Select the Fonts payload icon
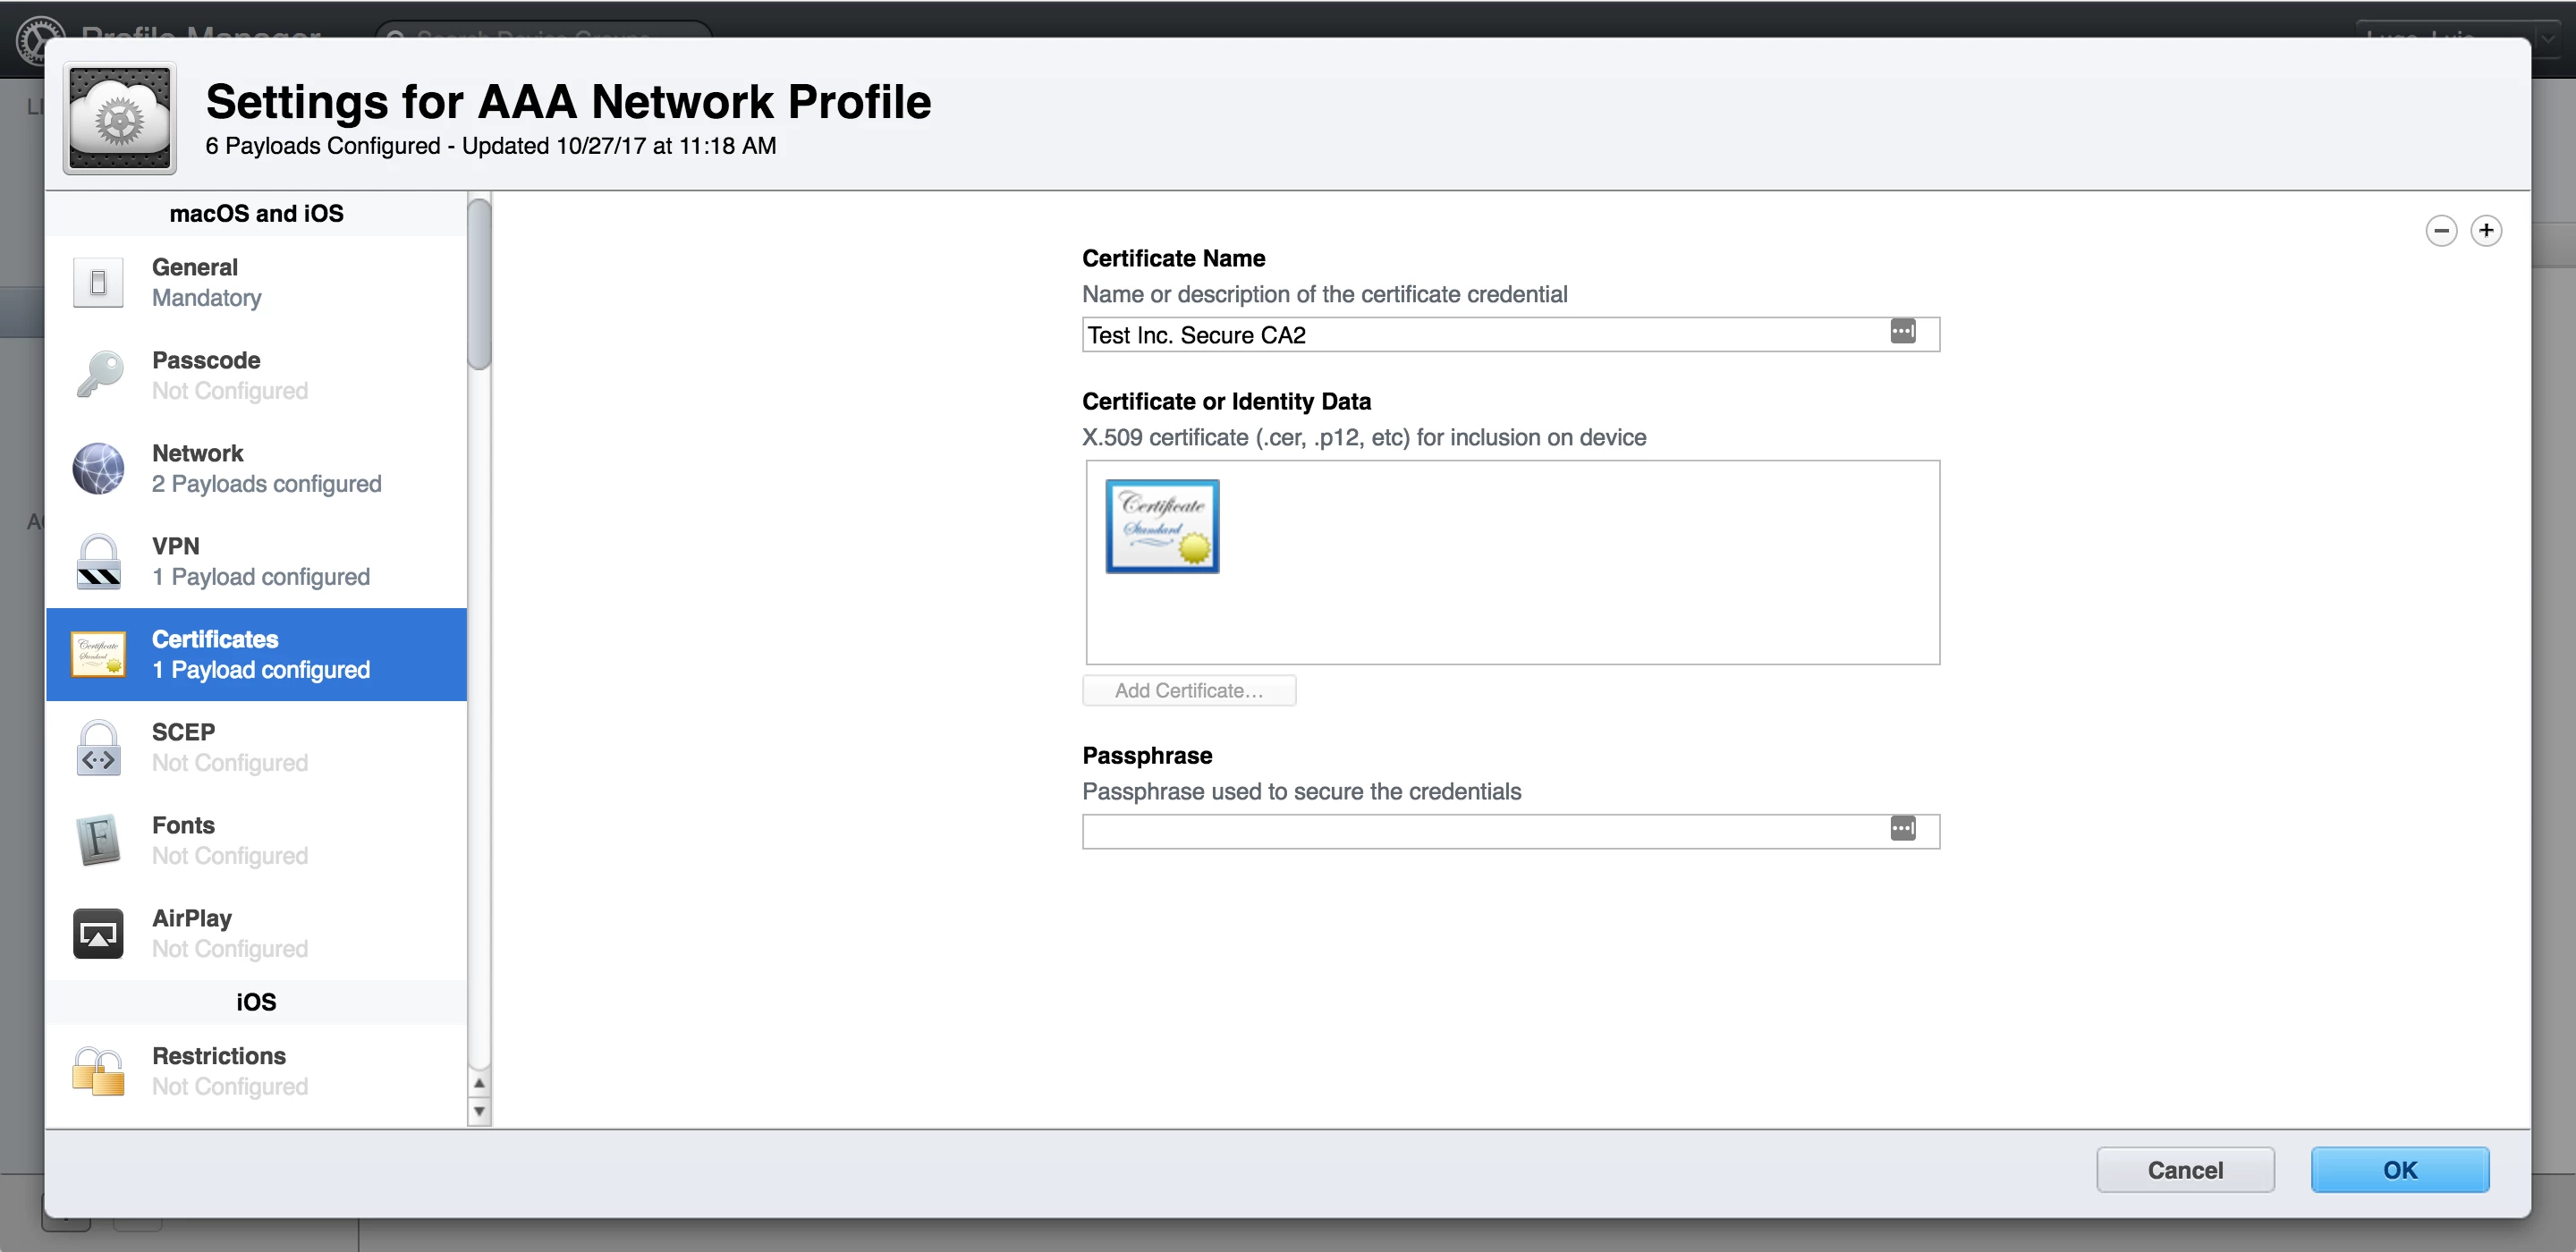Image resolution: width=2576 pixels, height=1252 pixels. 98,840
